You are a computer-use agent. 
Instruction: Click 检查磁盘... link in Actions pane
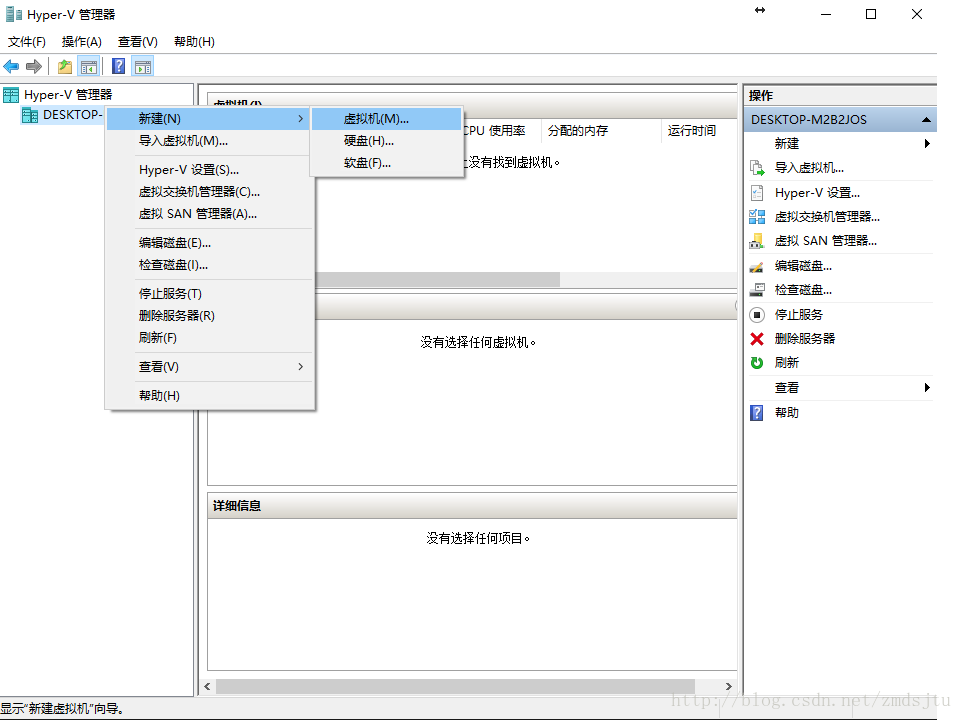802,290
